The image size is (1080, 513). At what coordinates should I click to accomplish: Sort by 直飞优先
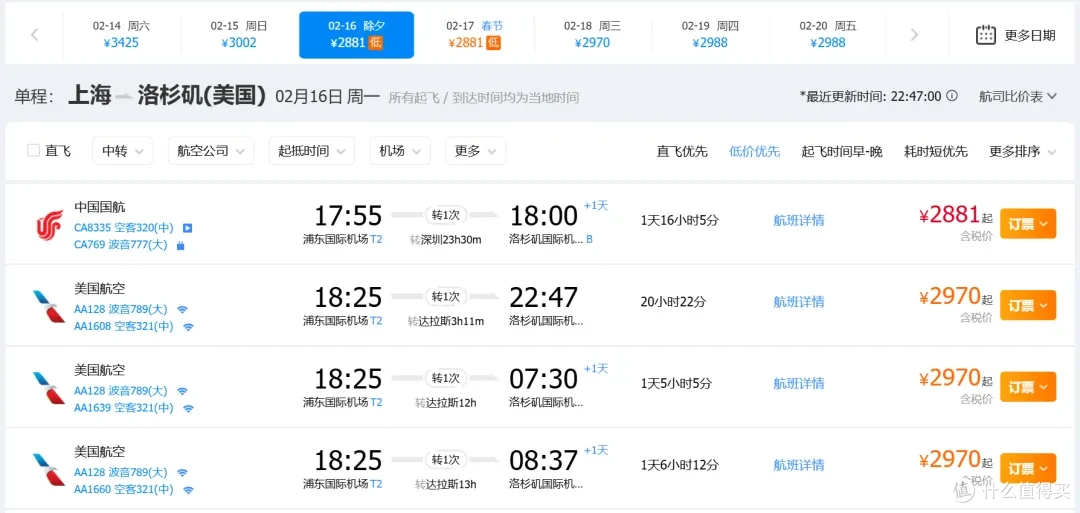click(682, 151)
